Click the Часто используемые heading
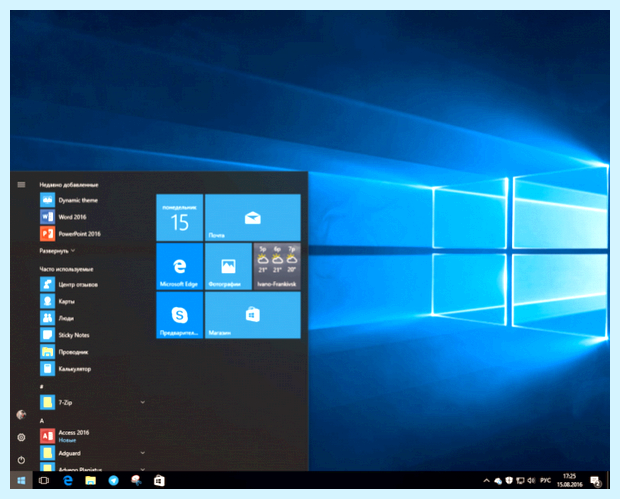The width and height of the screenshot is (620, 499). (x=66, y=269)
